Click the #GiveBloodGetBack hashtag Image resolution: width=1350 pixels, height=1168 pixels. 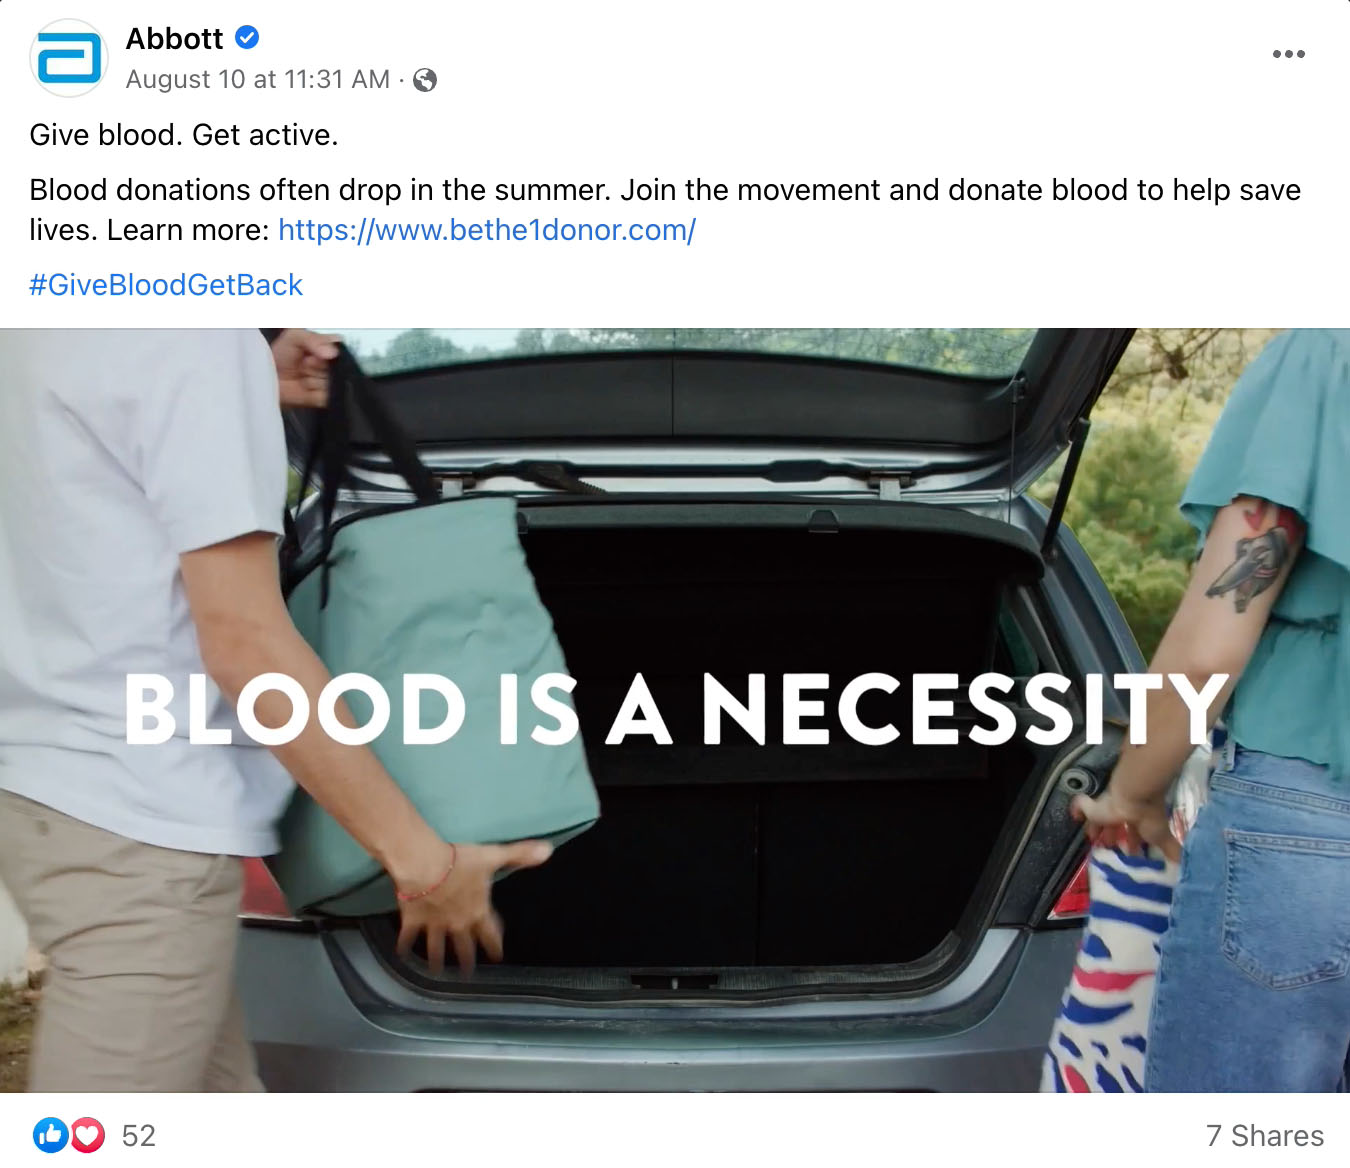click(166, 285)
